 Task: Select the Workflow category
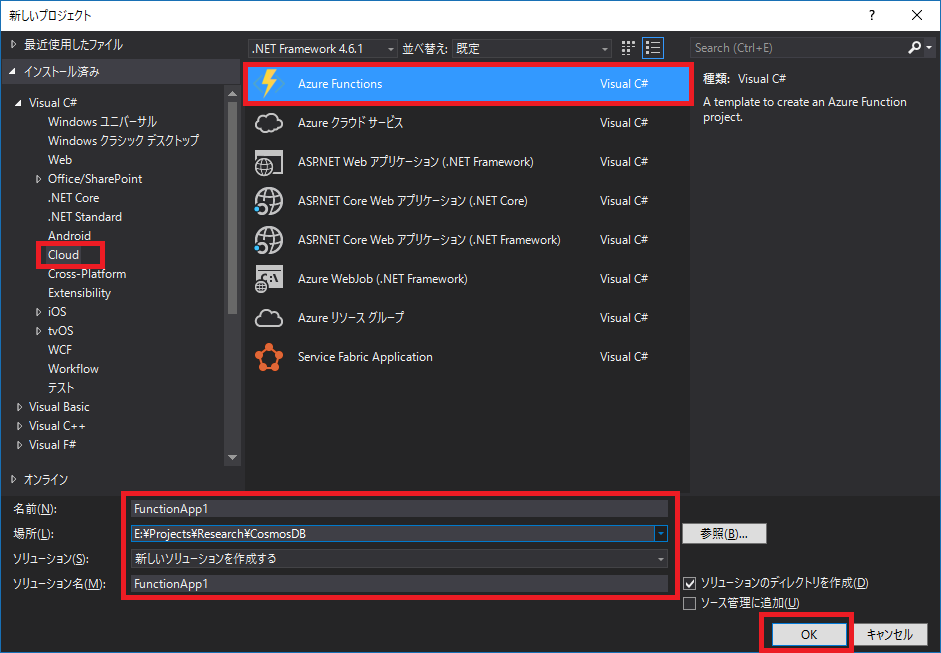tap(73, 369)
